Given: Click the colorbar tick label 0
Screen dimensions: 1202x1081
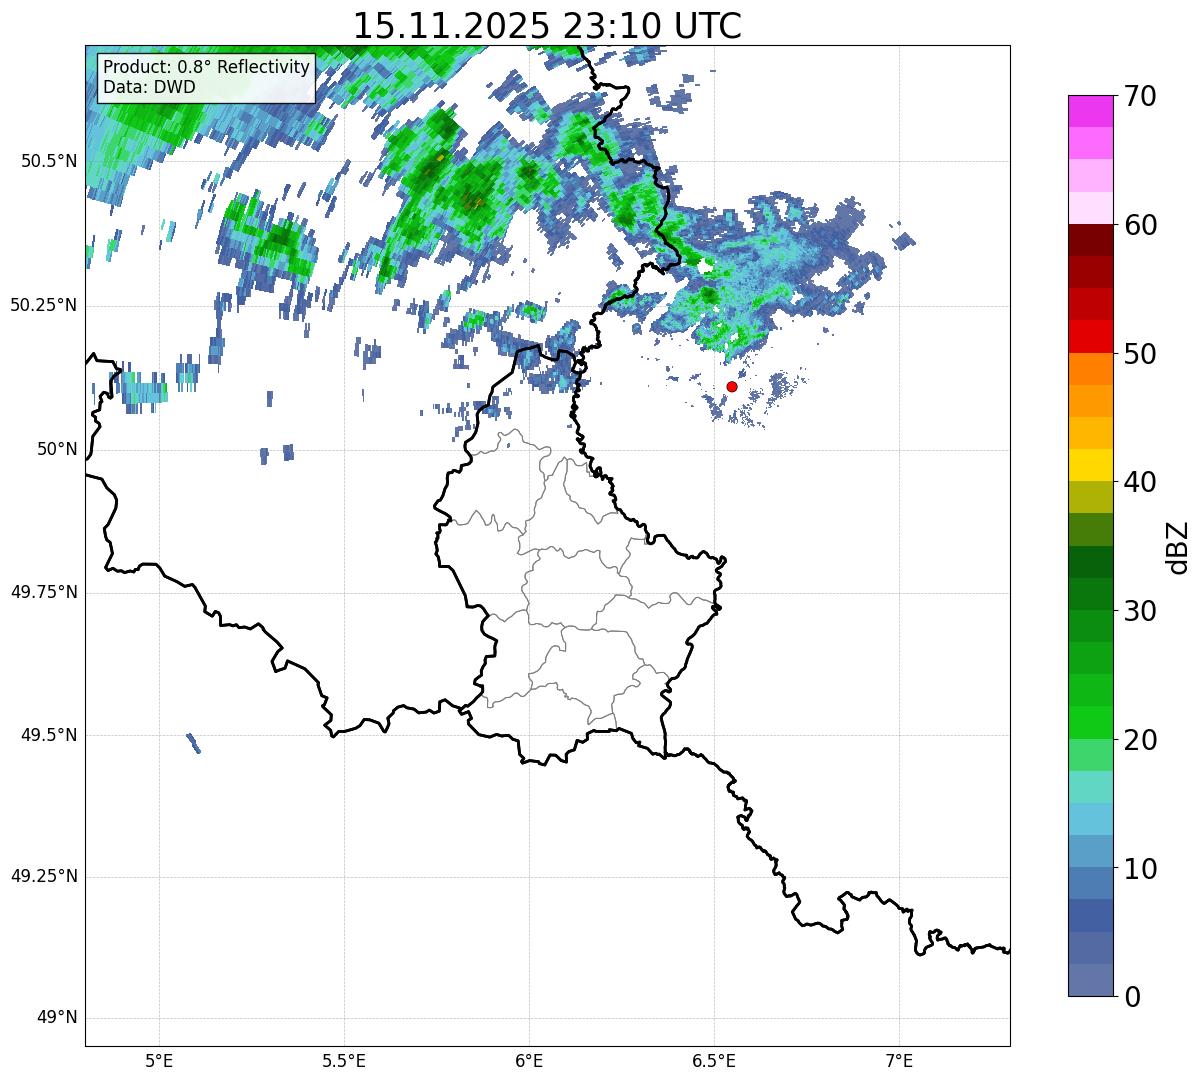Looking at the screenshot, I should tap(1133, 997).
